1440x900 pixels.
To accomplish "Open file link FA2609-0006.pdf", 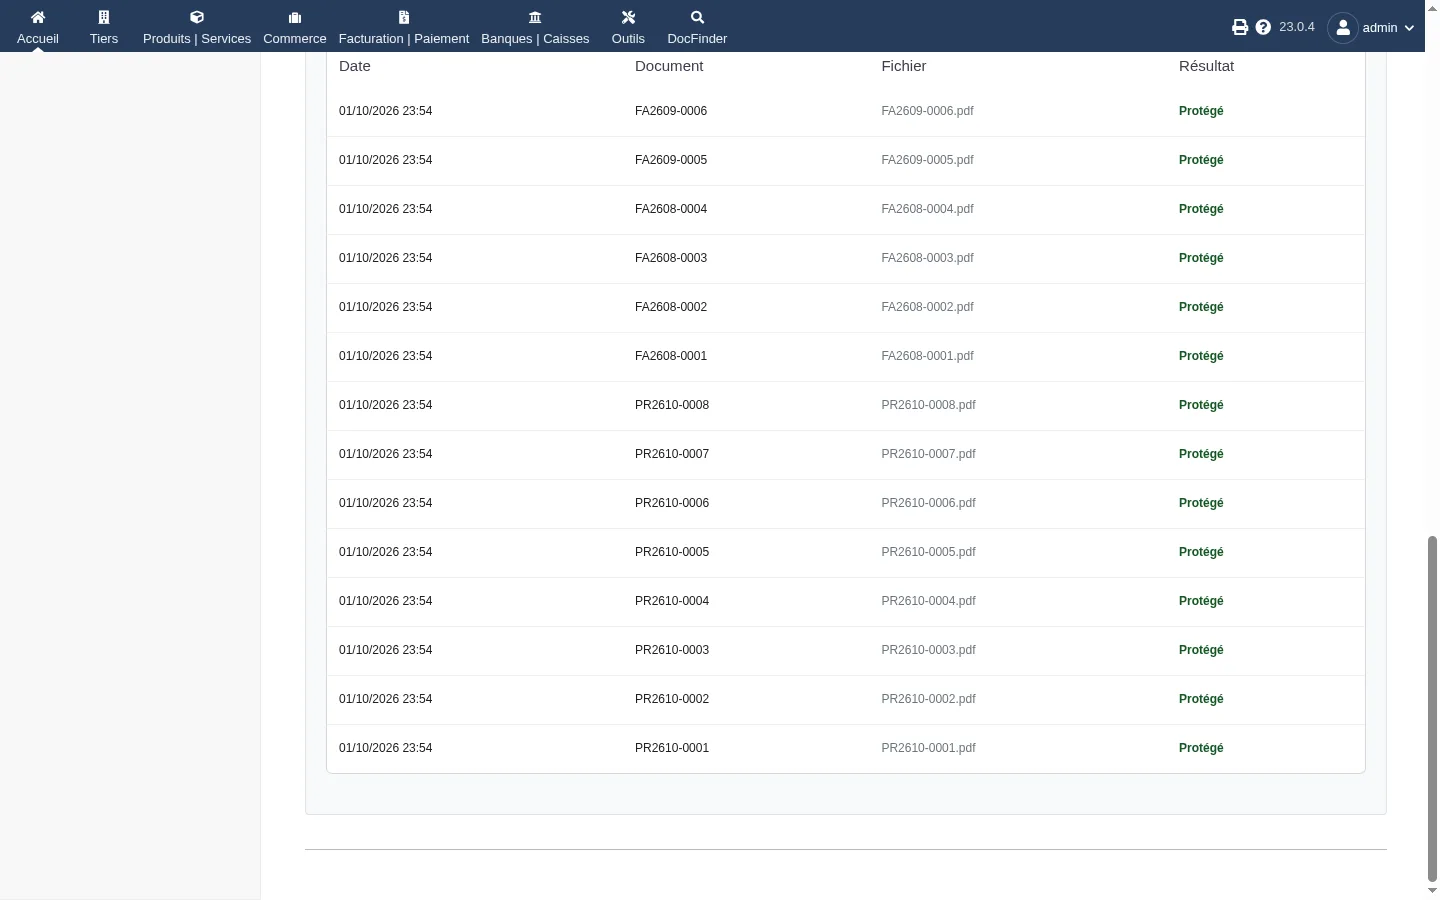I will (x=927, y=111).
